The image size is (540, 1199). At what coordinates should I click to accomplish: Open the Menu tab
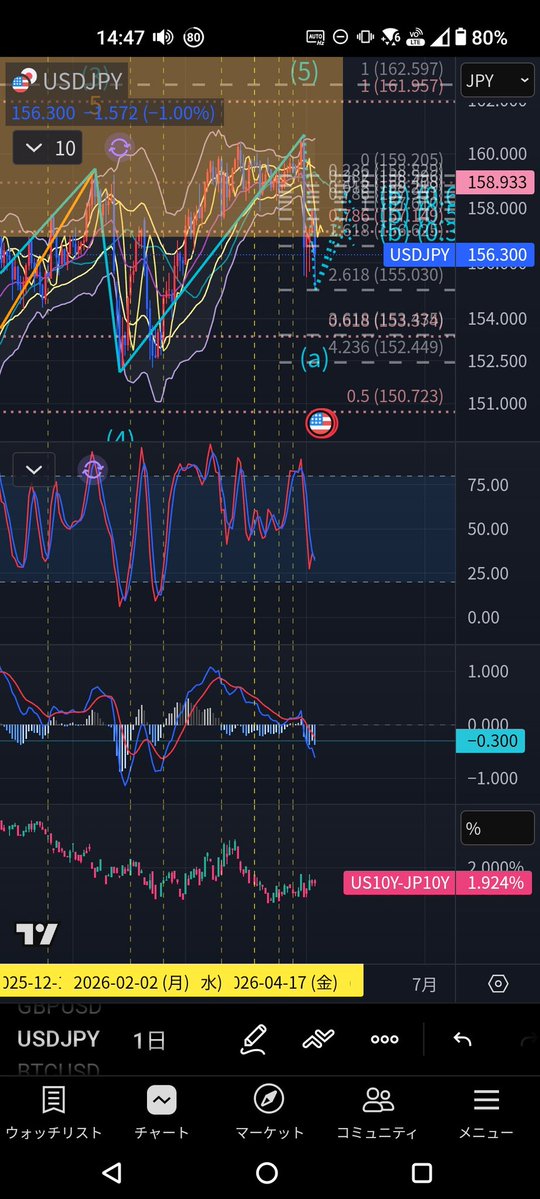pos(486,1113)
